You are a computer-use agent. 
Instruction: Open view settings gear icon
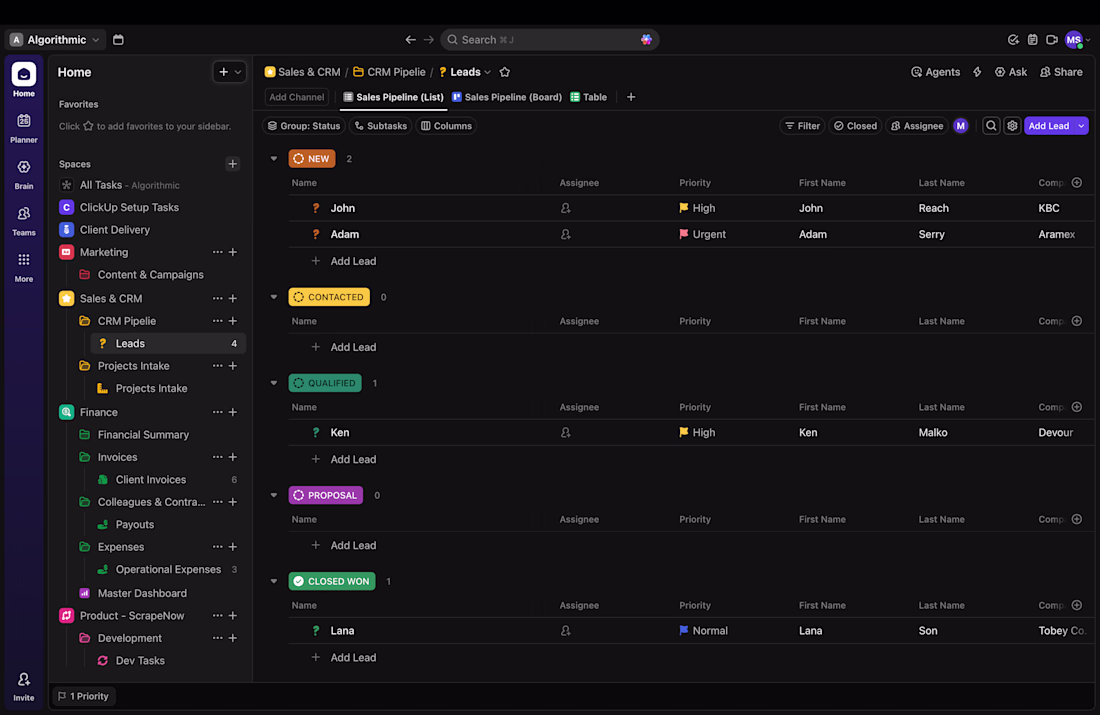pos(1012,126)
